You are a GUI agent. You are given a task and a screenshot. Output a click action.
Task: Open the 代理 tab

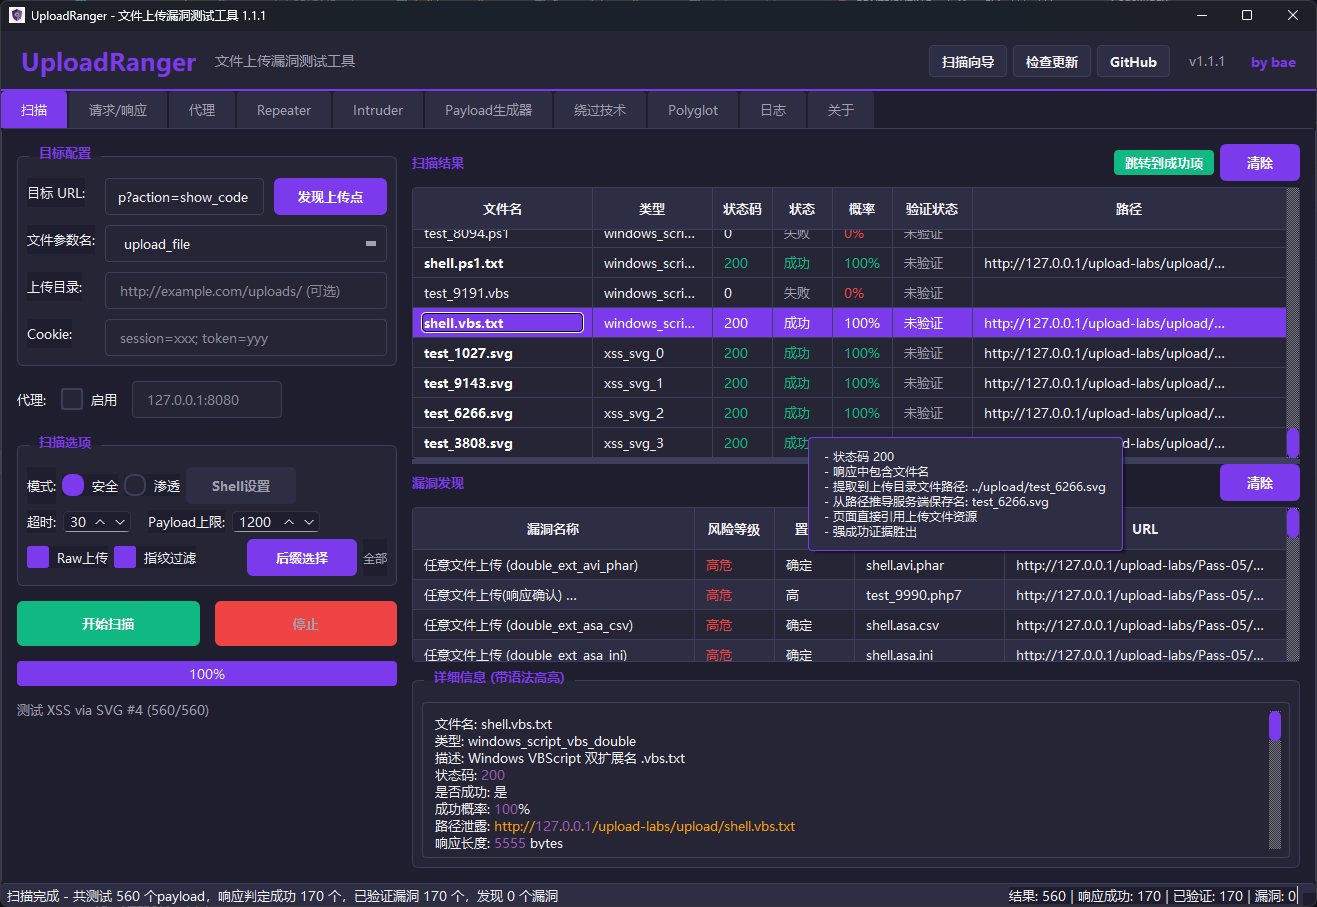[x=202, y=110]
